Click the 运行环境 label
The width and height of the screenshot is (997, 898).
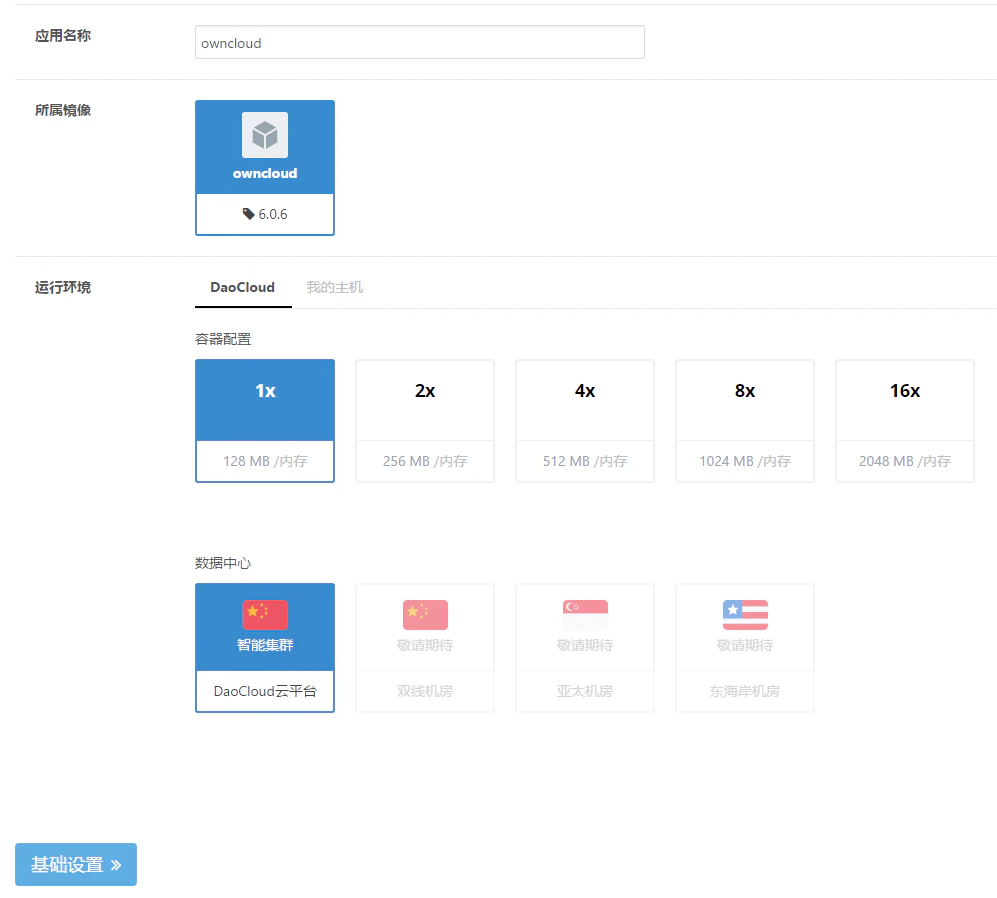[x=63, y=287]
